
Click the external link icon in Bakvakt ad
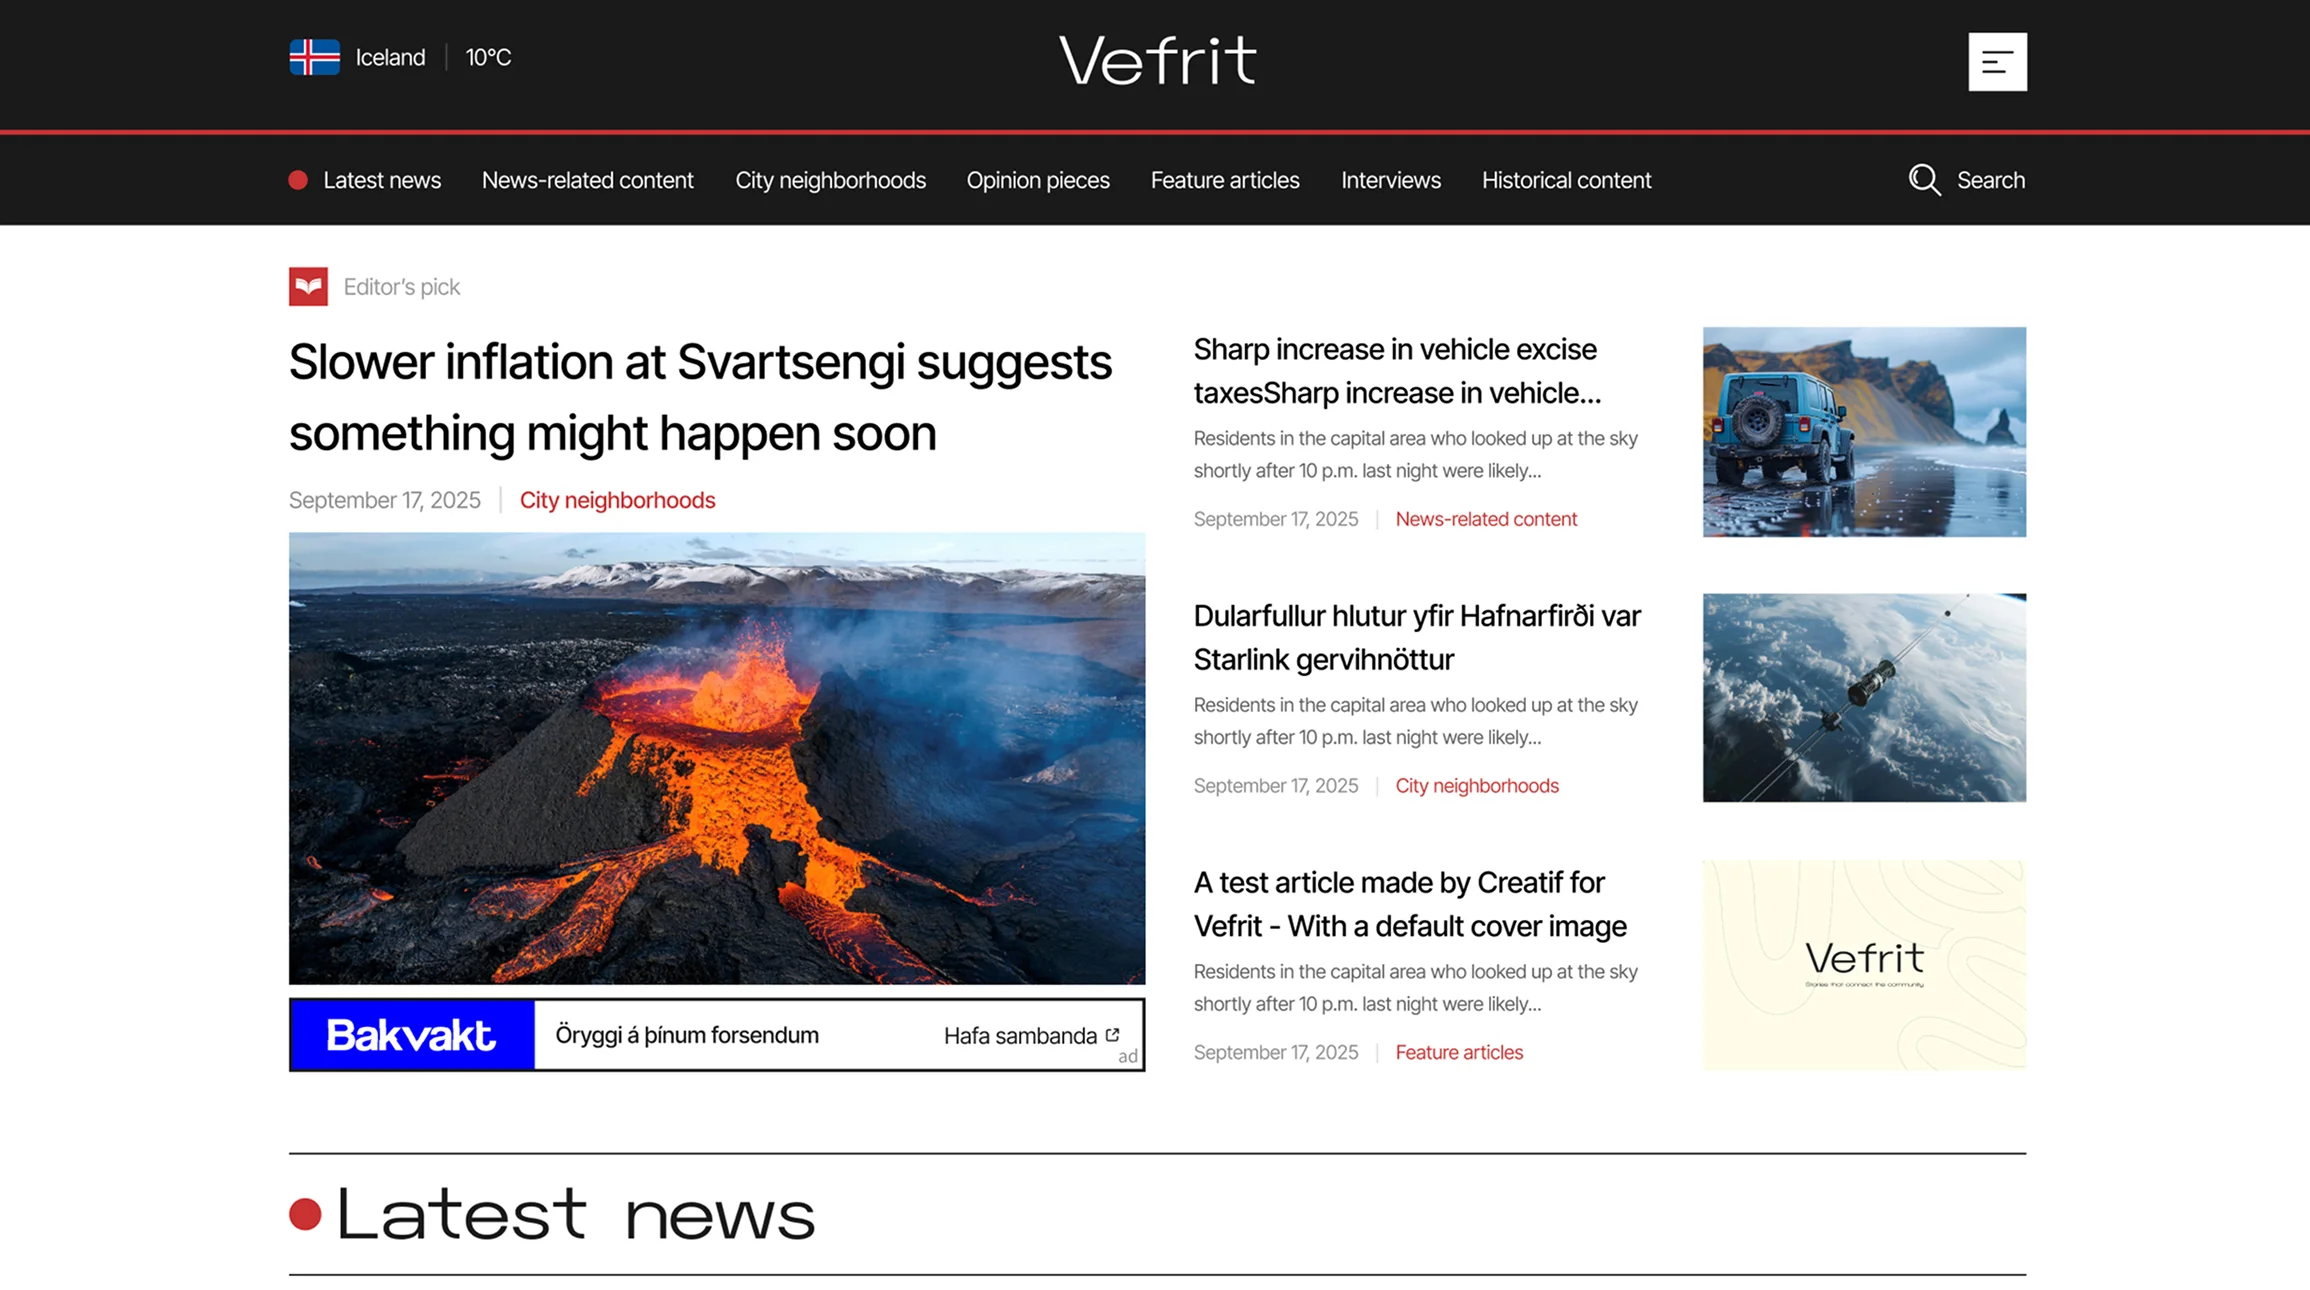1112,1035
